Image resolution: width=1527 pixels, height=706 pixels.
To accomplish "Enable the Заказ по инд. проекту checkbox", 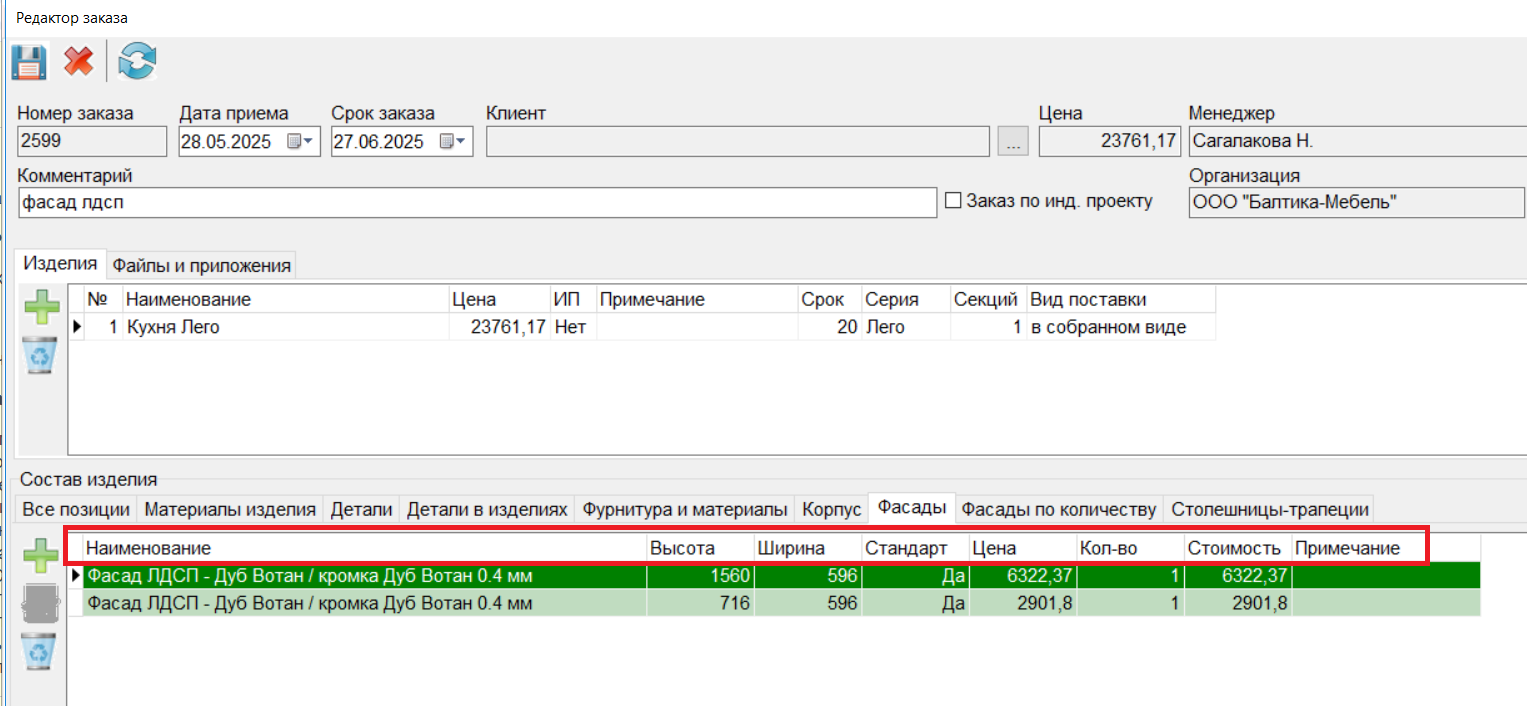I will pyautogui.click(x=953, y=201).
